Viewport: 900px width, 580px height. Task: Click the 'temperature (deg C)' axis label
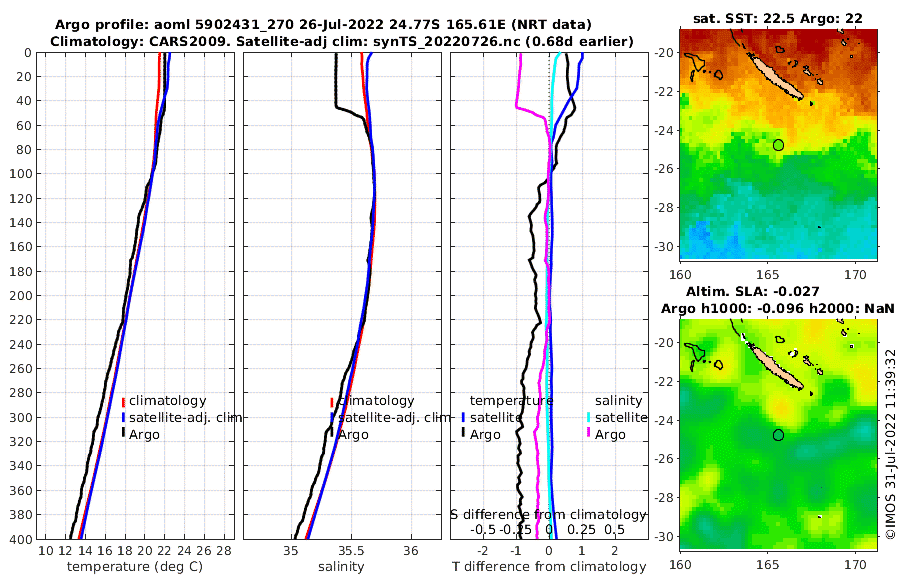(135, 567)
